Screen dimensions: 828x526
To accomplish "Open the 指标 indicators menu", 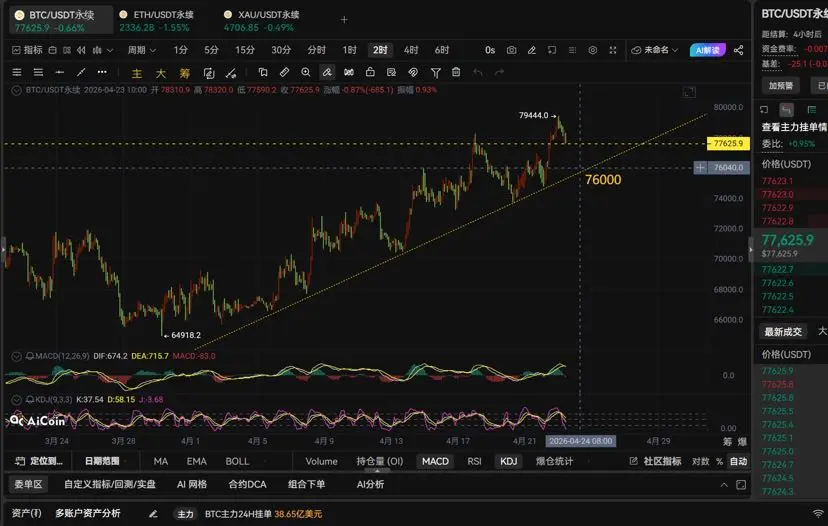I will (27, 50).
